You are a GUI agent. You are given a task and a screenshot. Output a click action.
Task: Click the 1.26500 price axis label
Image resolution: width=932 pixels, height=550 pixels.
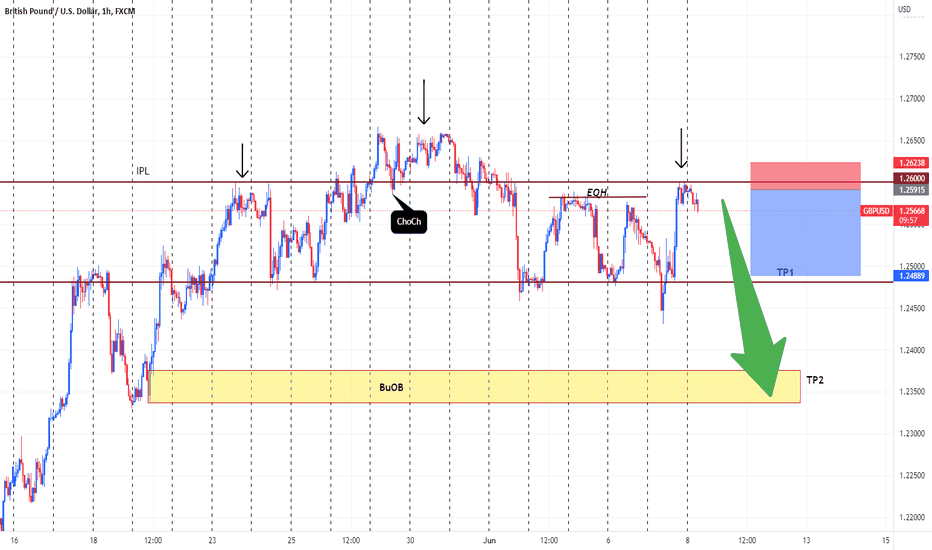tap(912, 141)
